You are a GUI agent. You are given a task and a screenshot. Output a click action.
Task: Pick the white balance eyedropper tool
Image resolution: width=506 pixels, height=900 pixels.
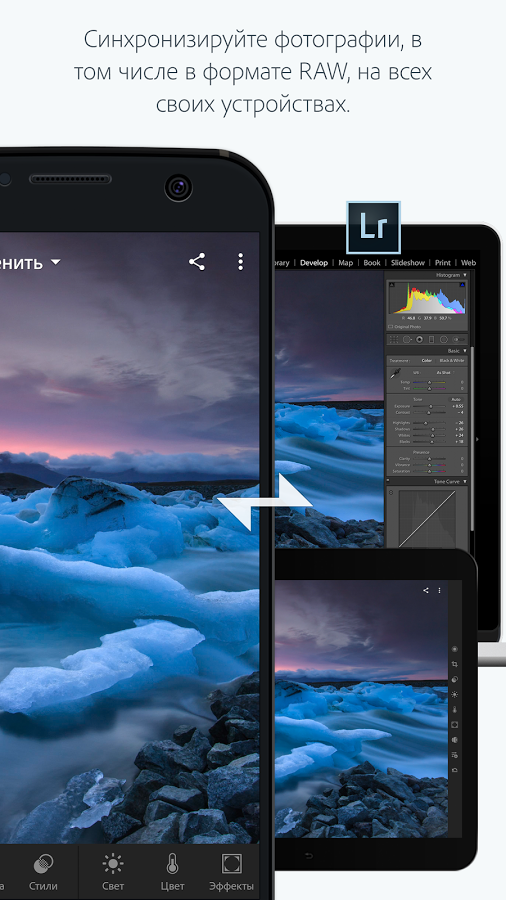(395, 375)
